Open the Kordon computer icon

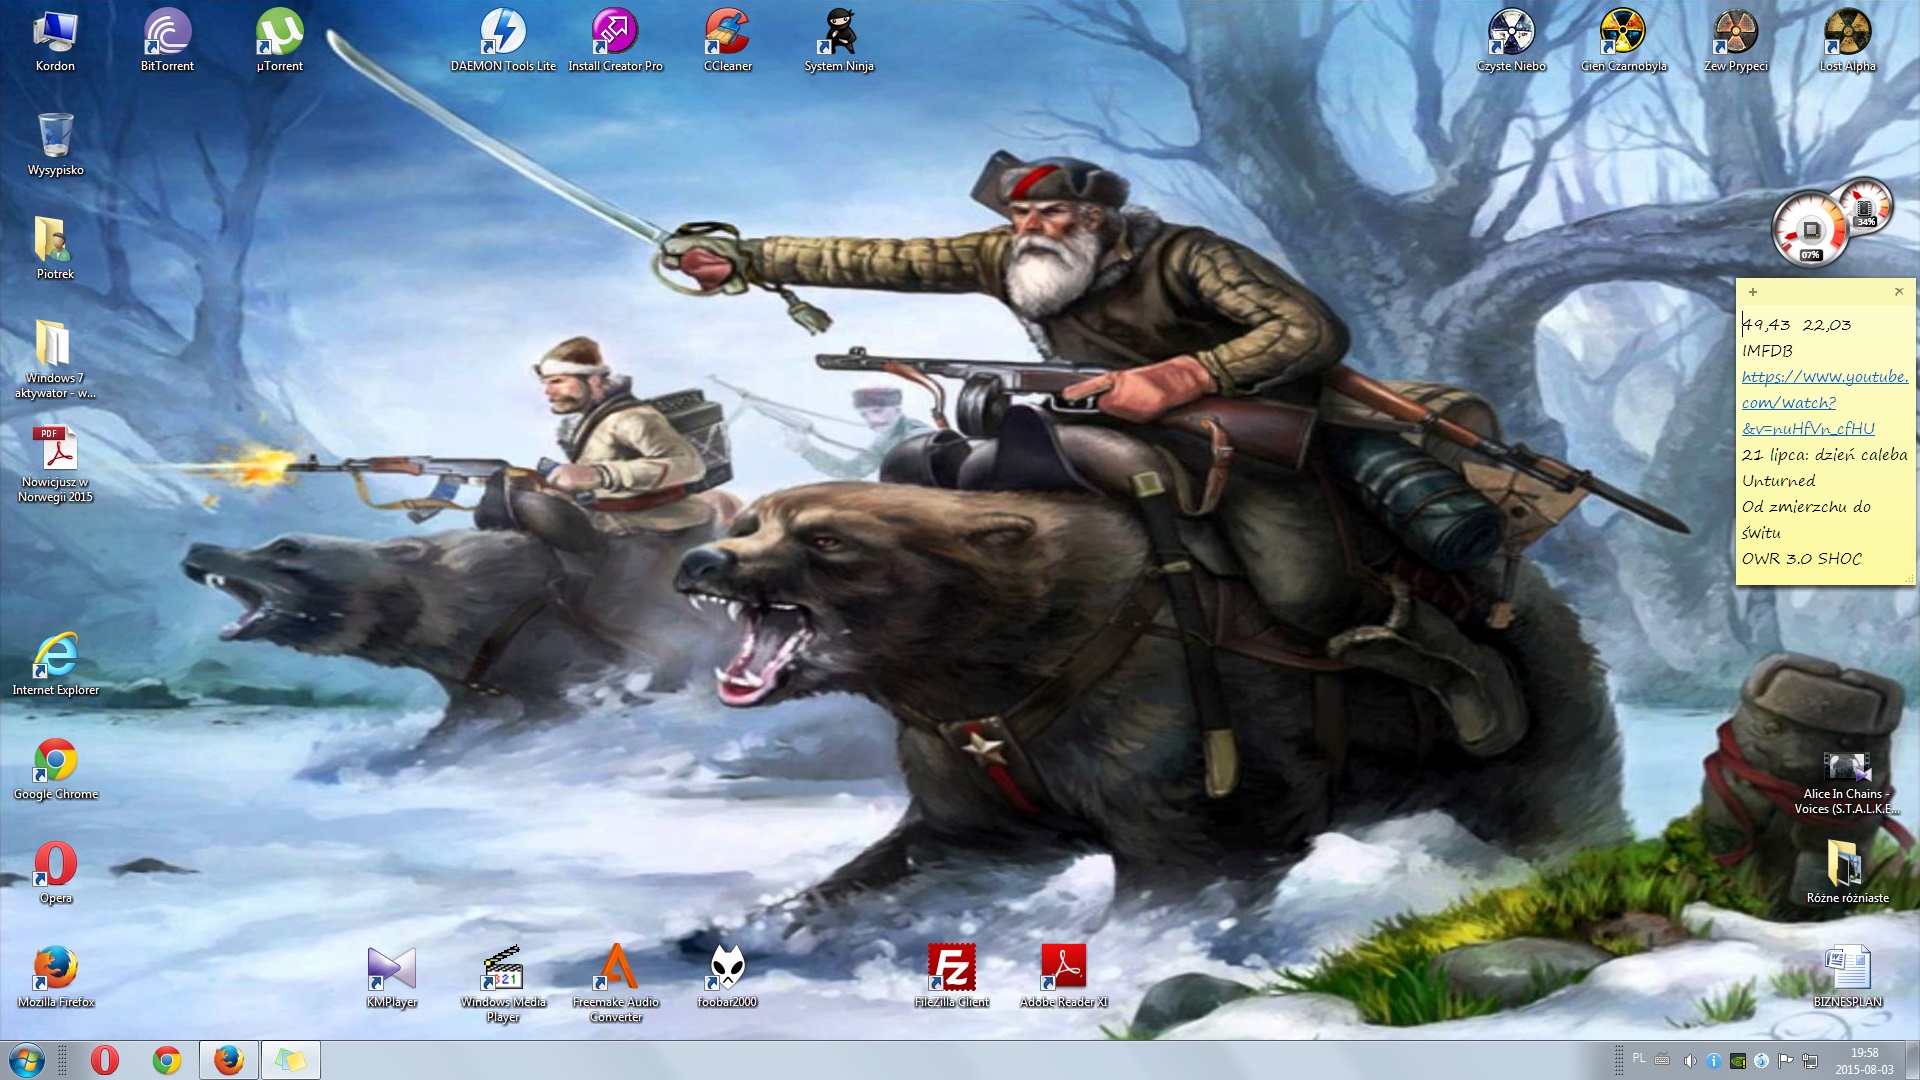click(55, 42)
